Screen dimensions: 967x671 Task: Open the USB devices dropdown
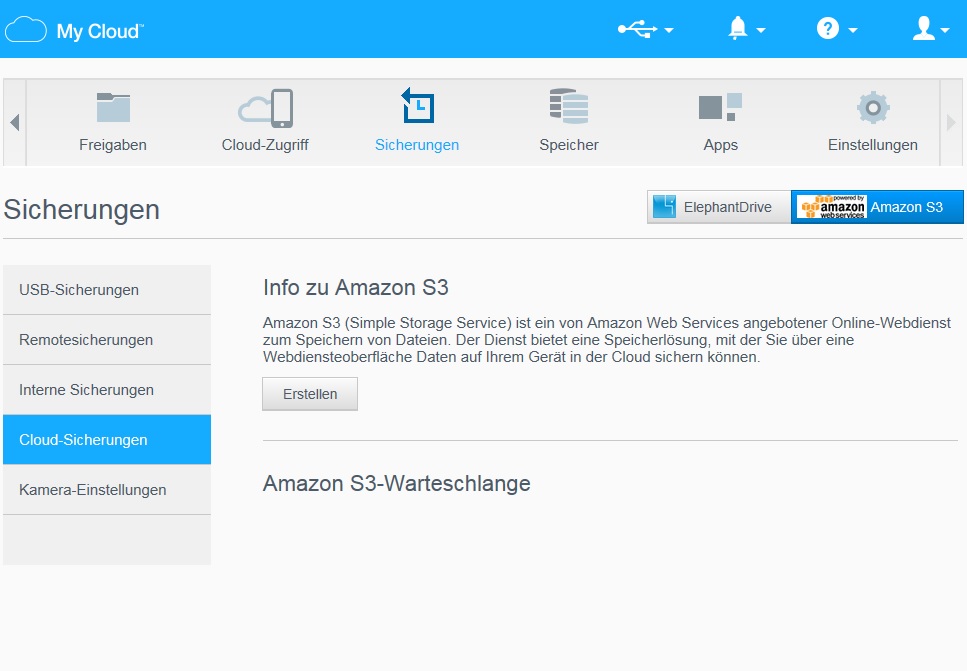[645, 29]
